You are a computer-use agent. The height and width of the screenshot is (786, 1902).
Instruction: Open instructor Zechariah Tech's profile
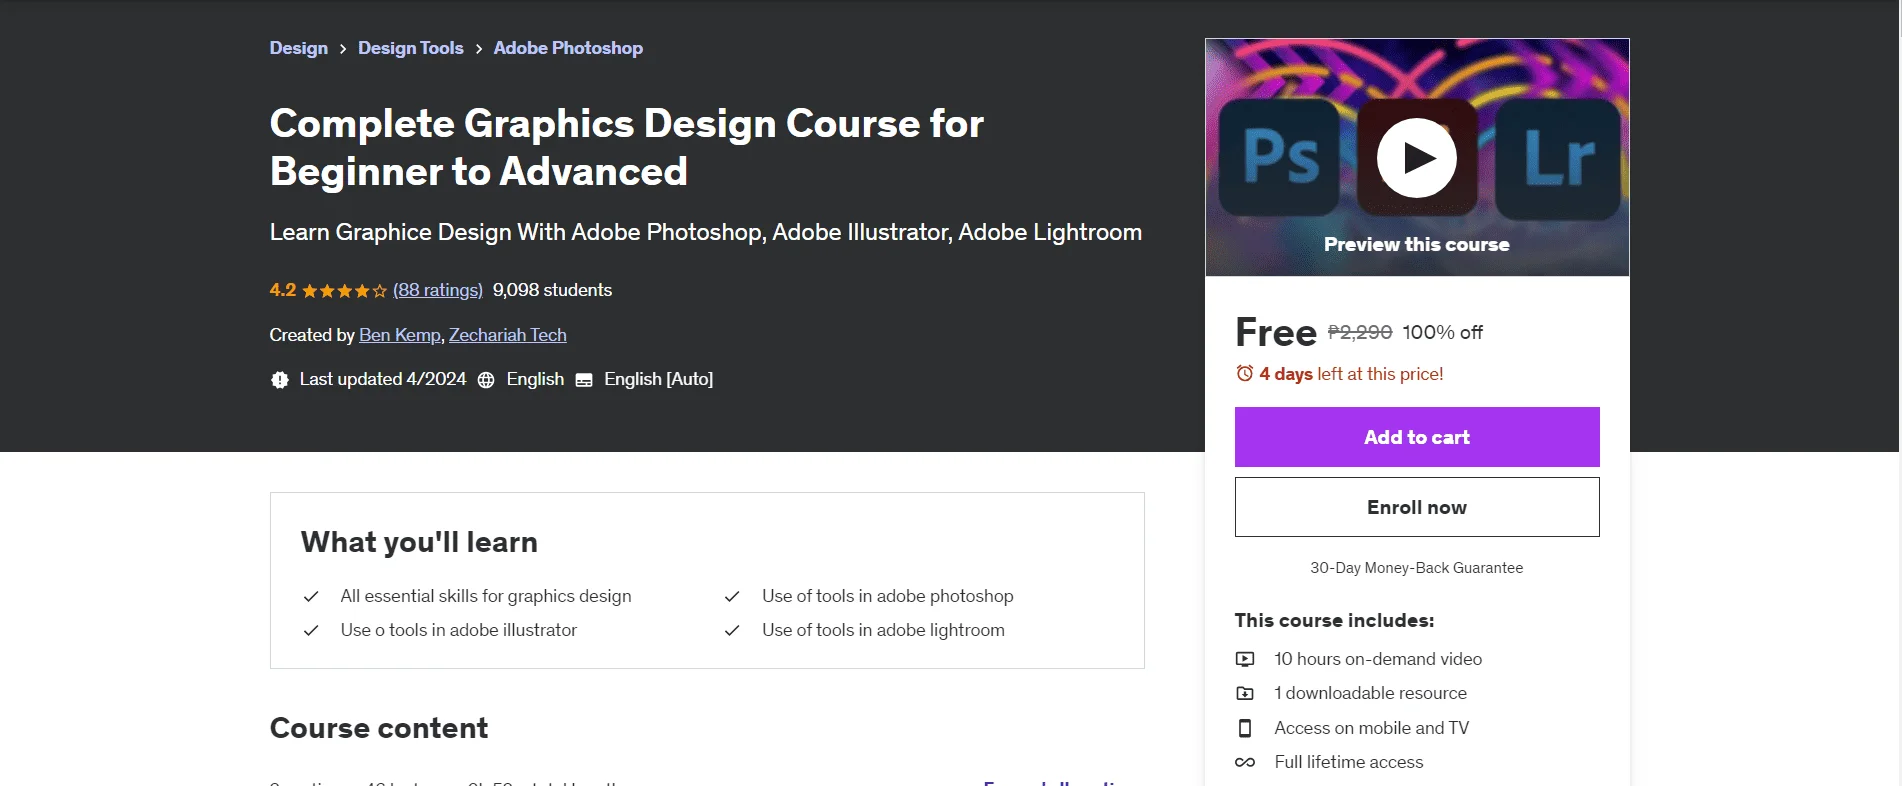tap(508, 335)
